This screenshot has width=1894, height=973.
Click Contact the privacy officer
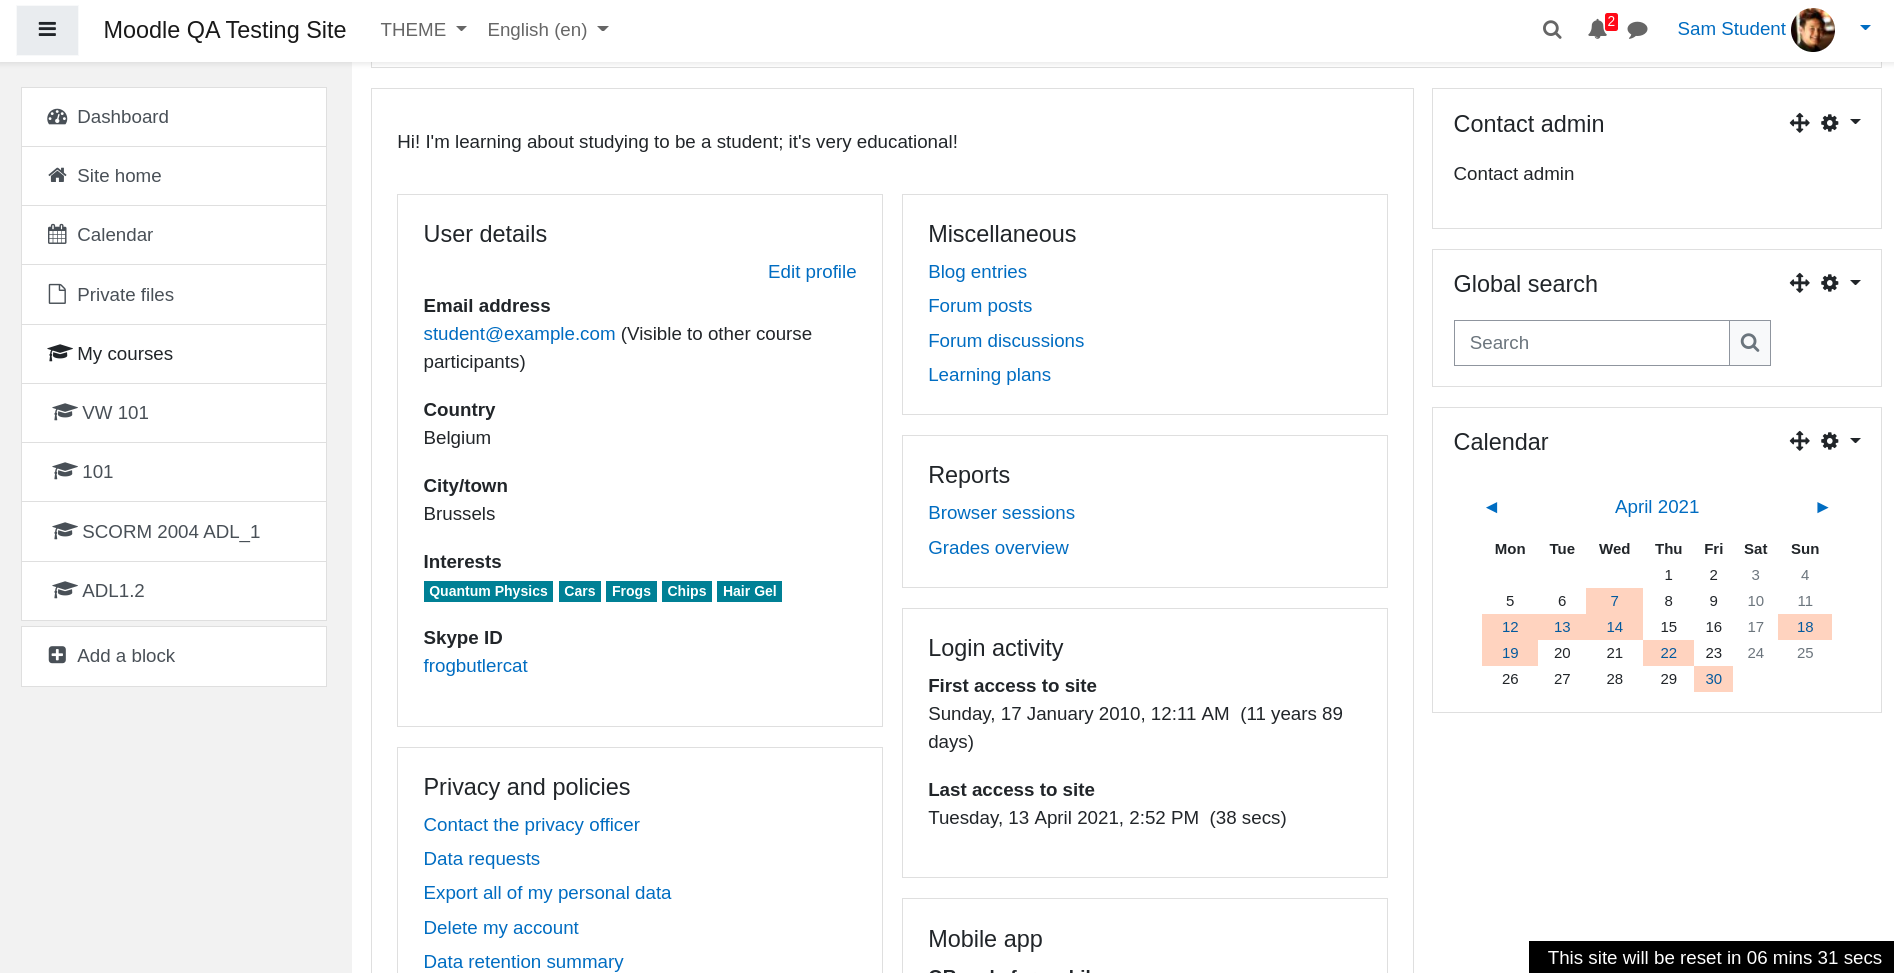[531, 825]
